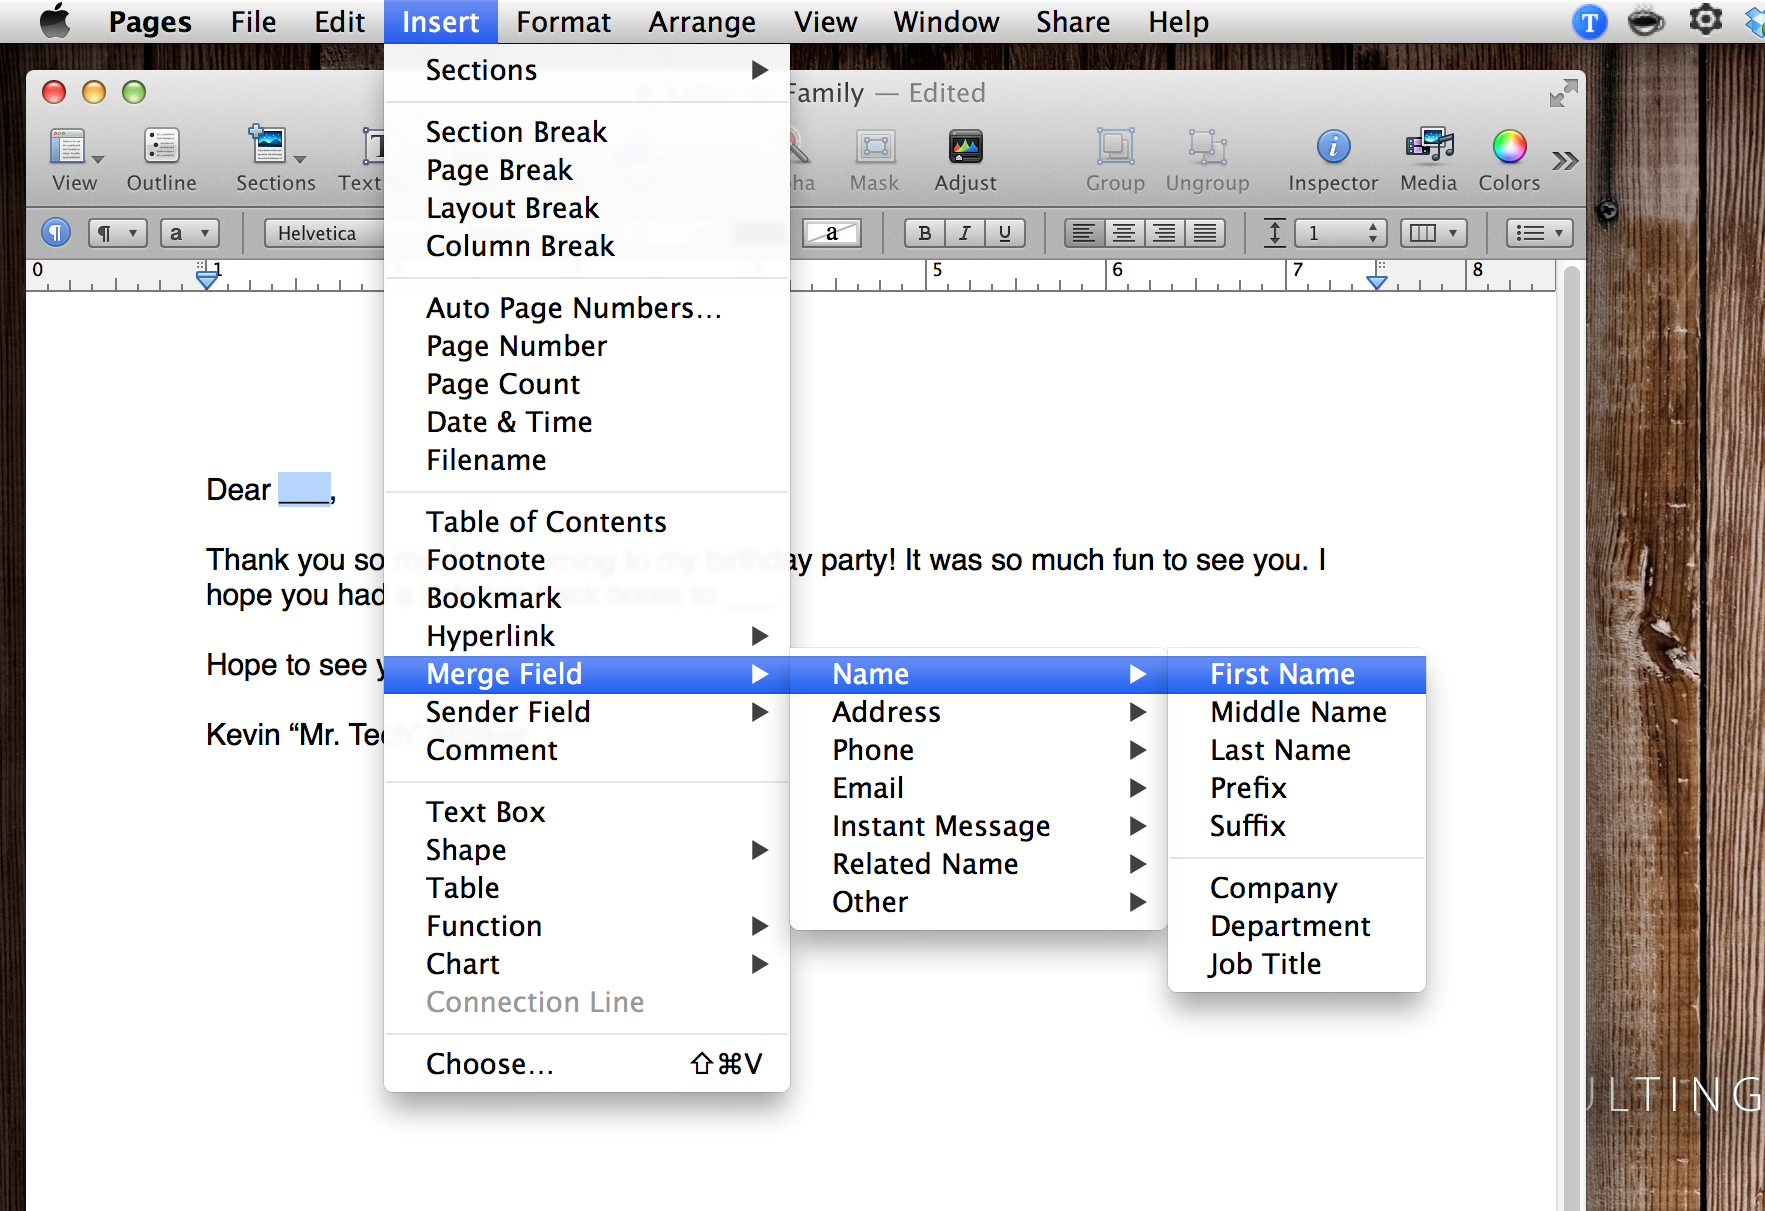Viewport: 1765px width, 1211px height.
Task: Open the Media browser
Action: coord(1429,158)
